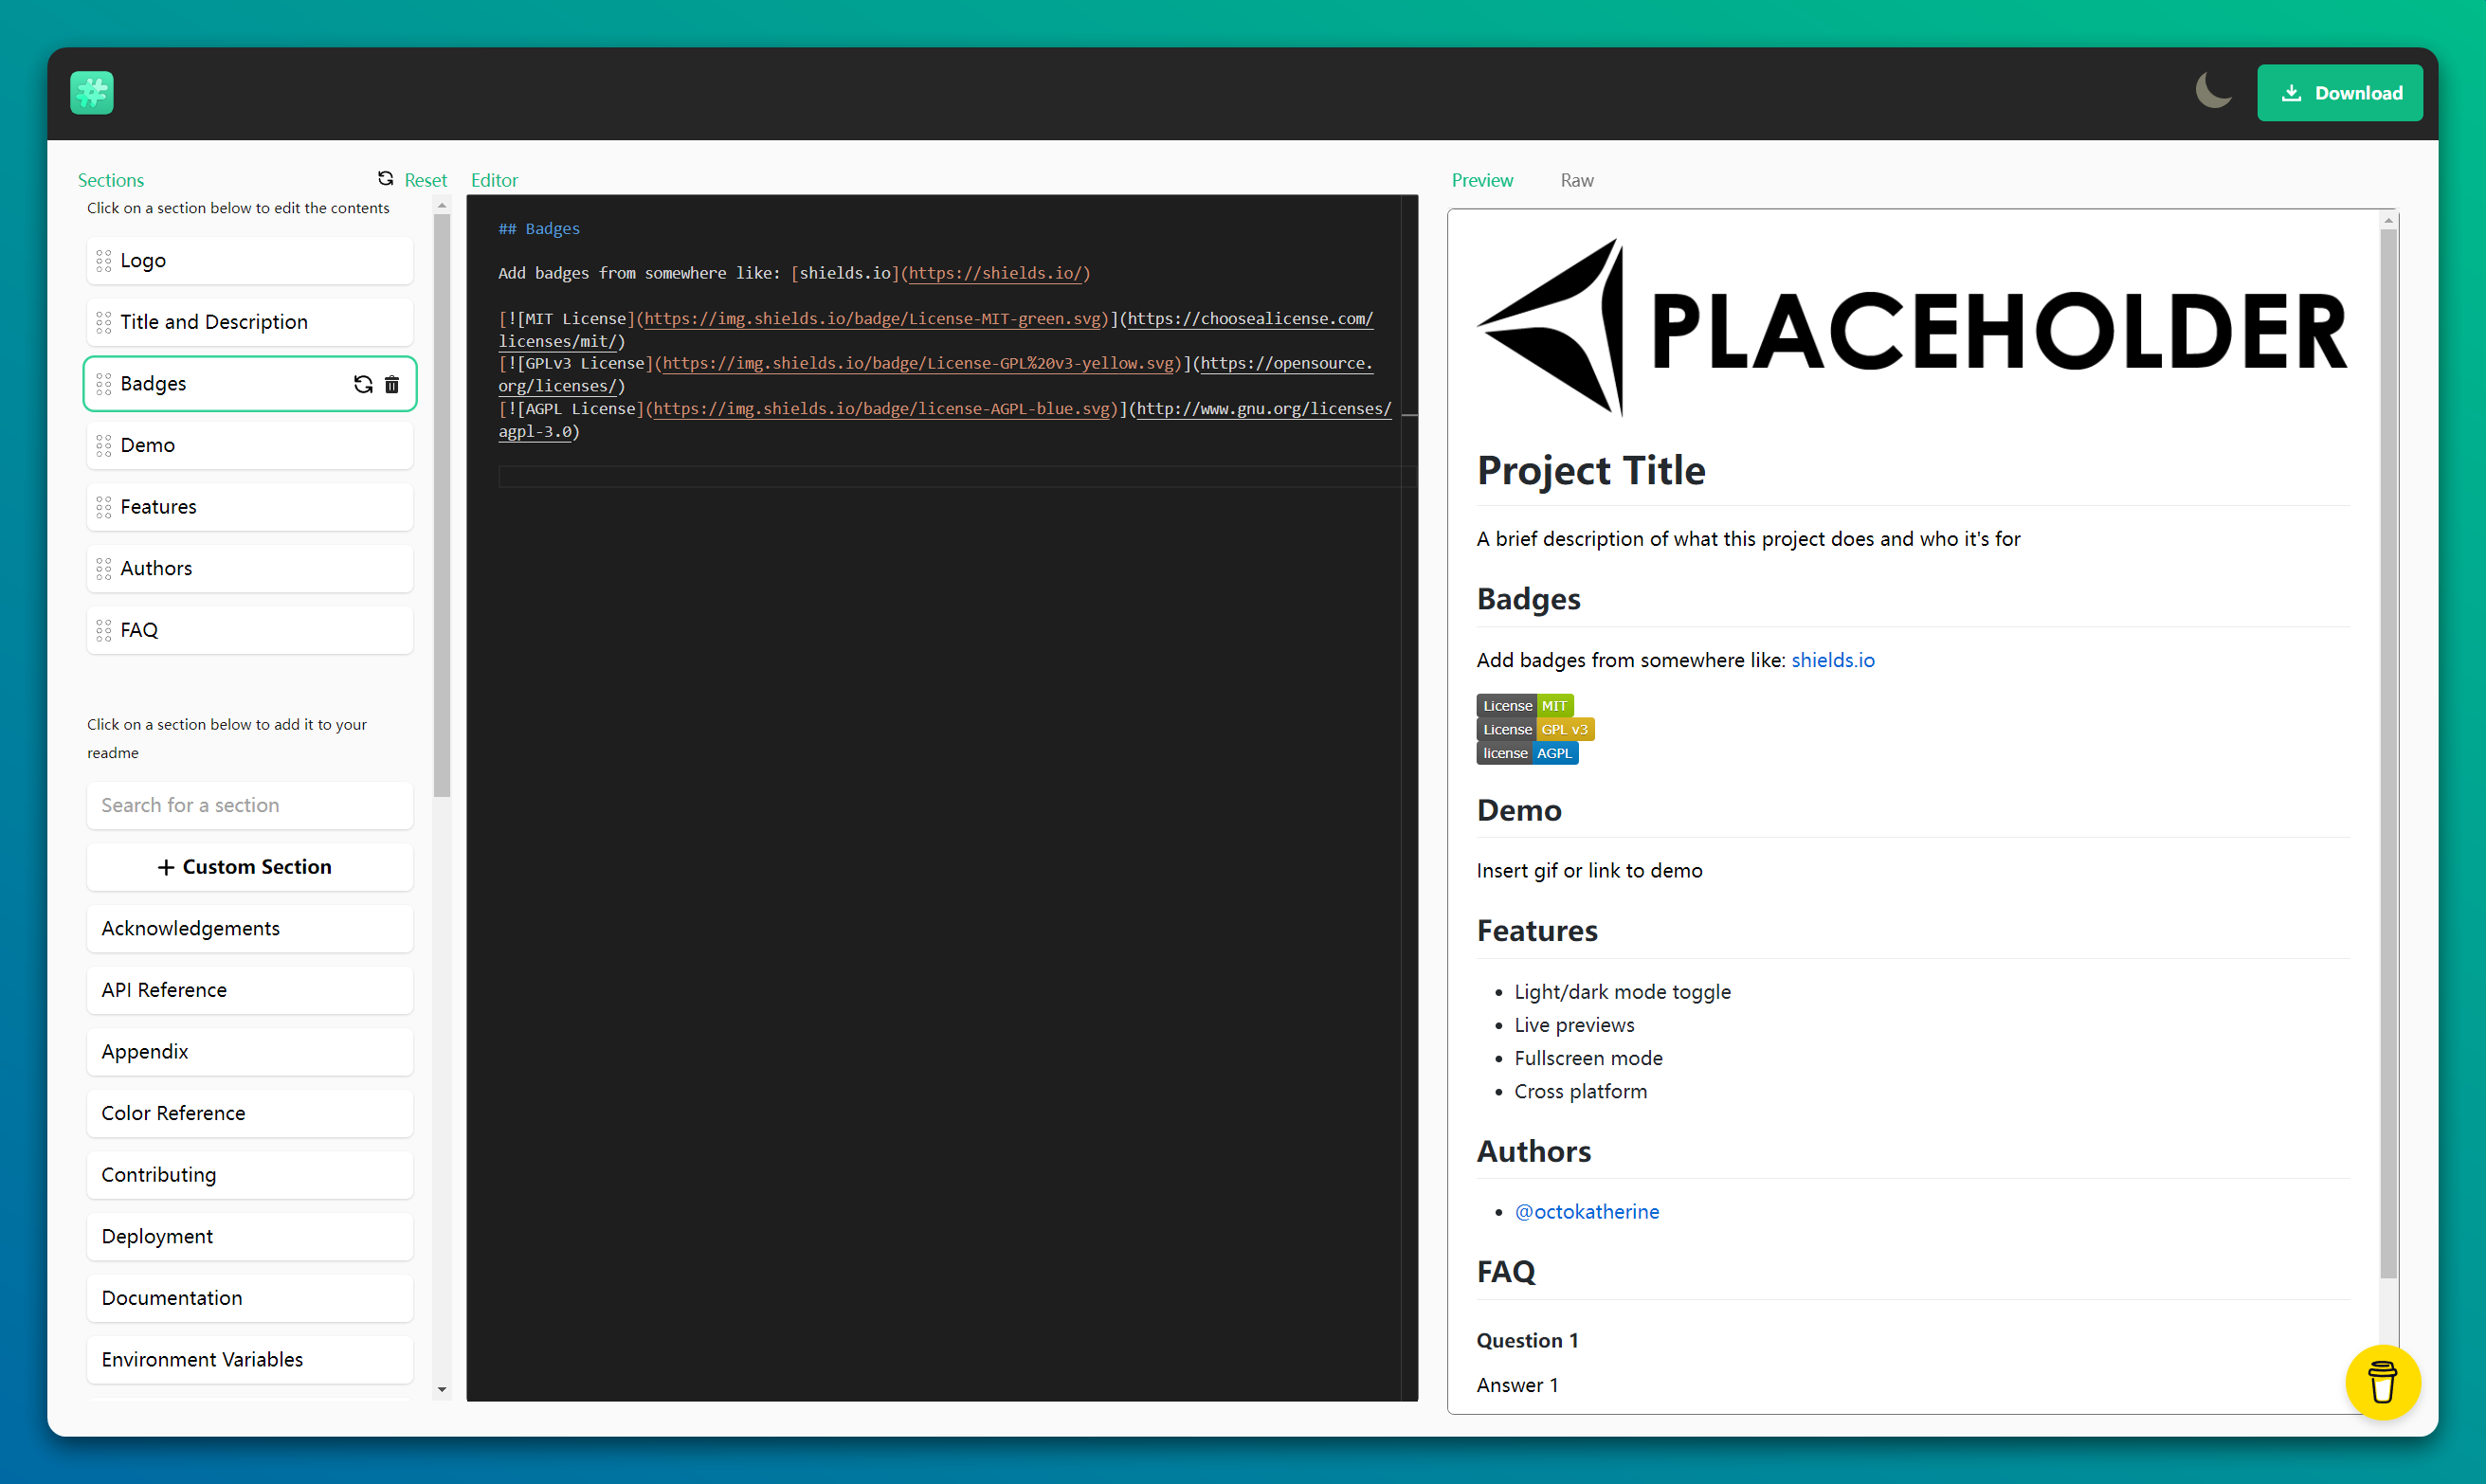2486x1484 pixels.
Task: Click preview pane scrollbar up arrow
Action: click(x=2388, y=221)
